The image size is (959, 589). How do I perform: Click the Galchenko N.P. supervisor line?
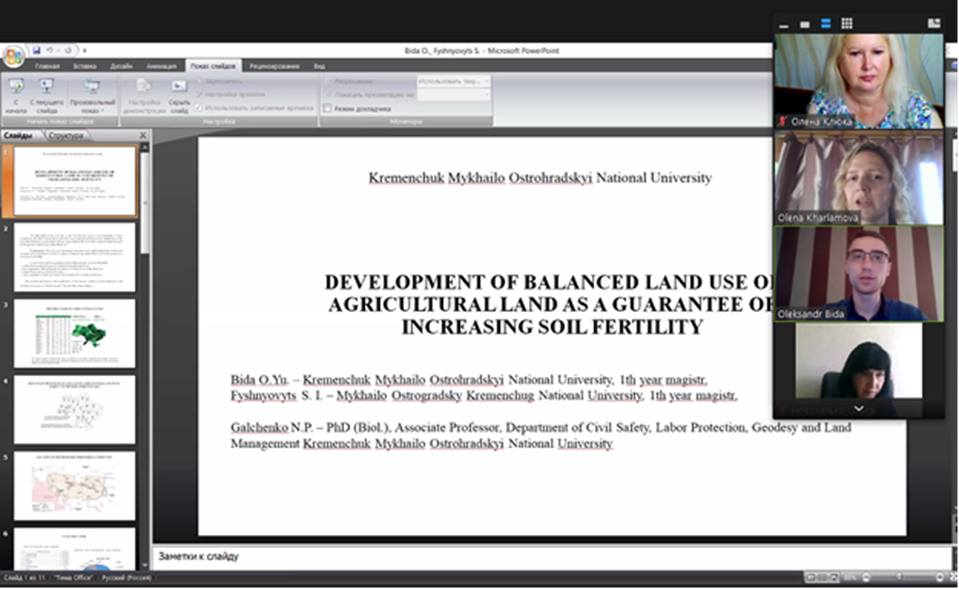(x=541, y=435)
